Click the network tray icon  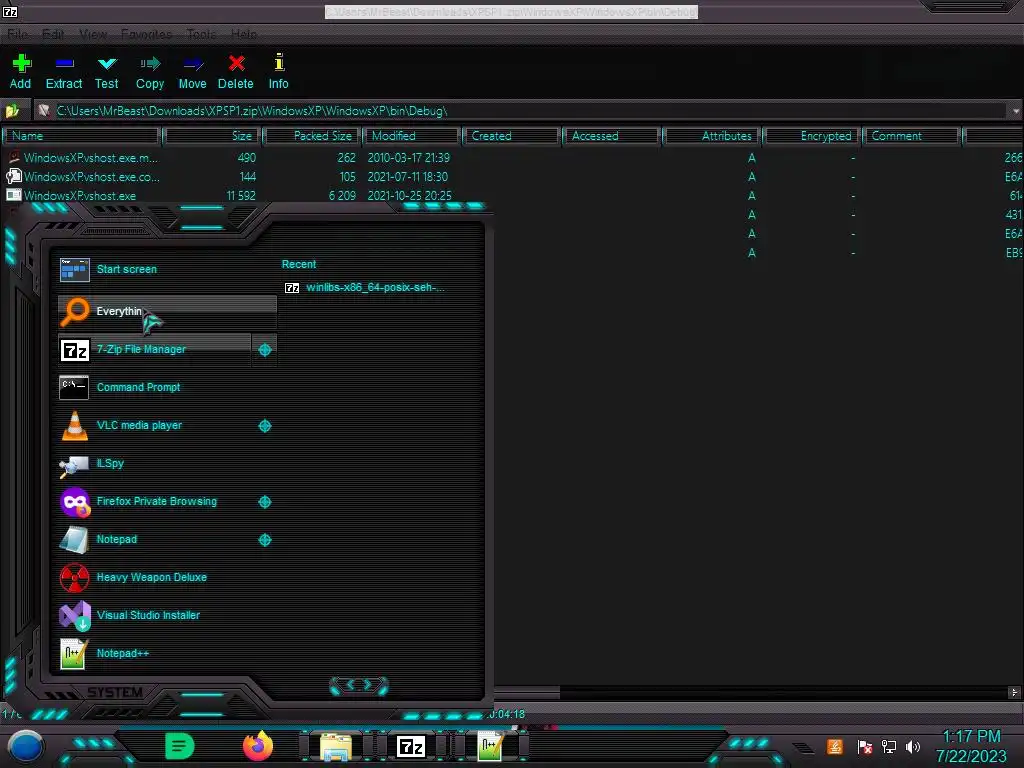[889, 746]
